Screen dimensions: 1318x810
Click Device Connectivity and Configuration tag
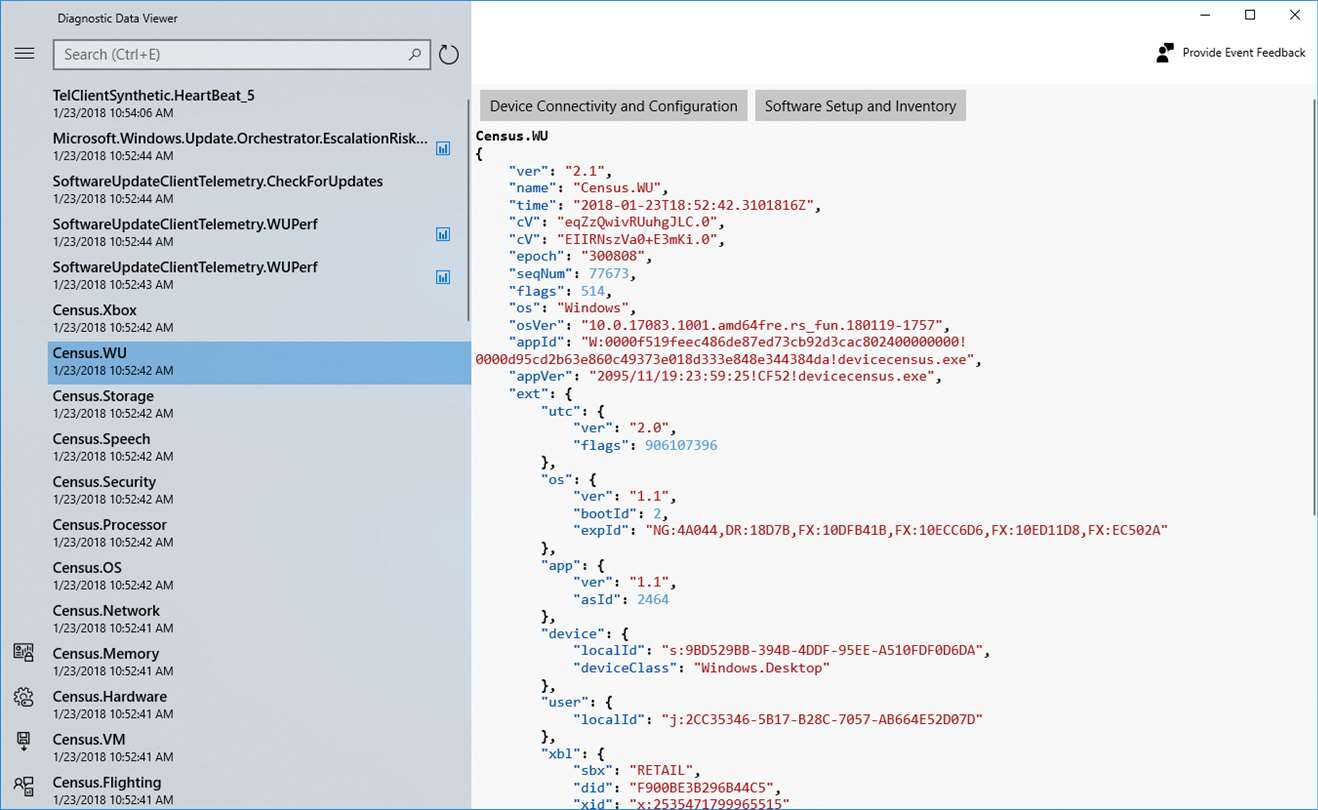pos(613,106)
